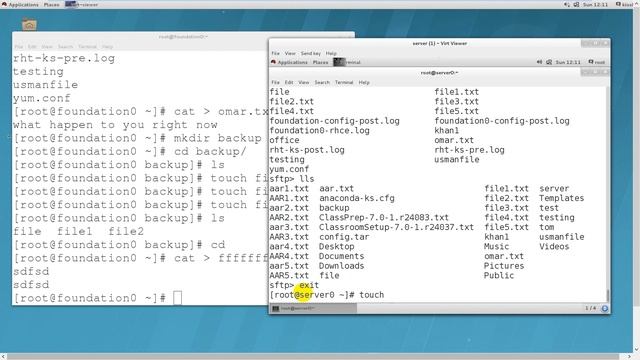Click 'rht-ks-post.log' in server0 terminal

click(x=307, y=150)
